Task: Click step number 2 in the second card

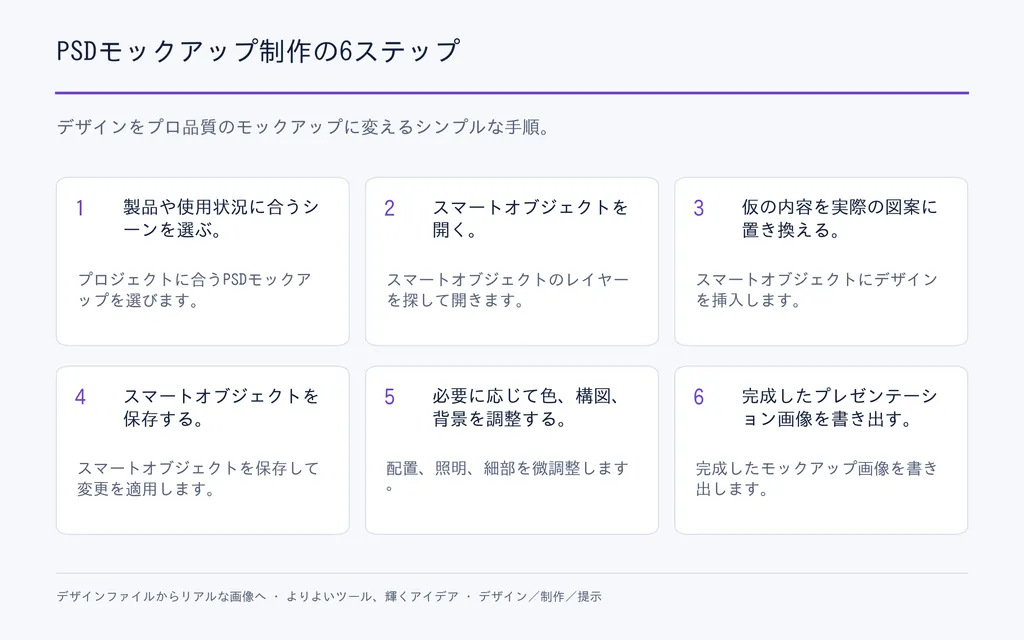Action: click(x=389, y=208)
